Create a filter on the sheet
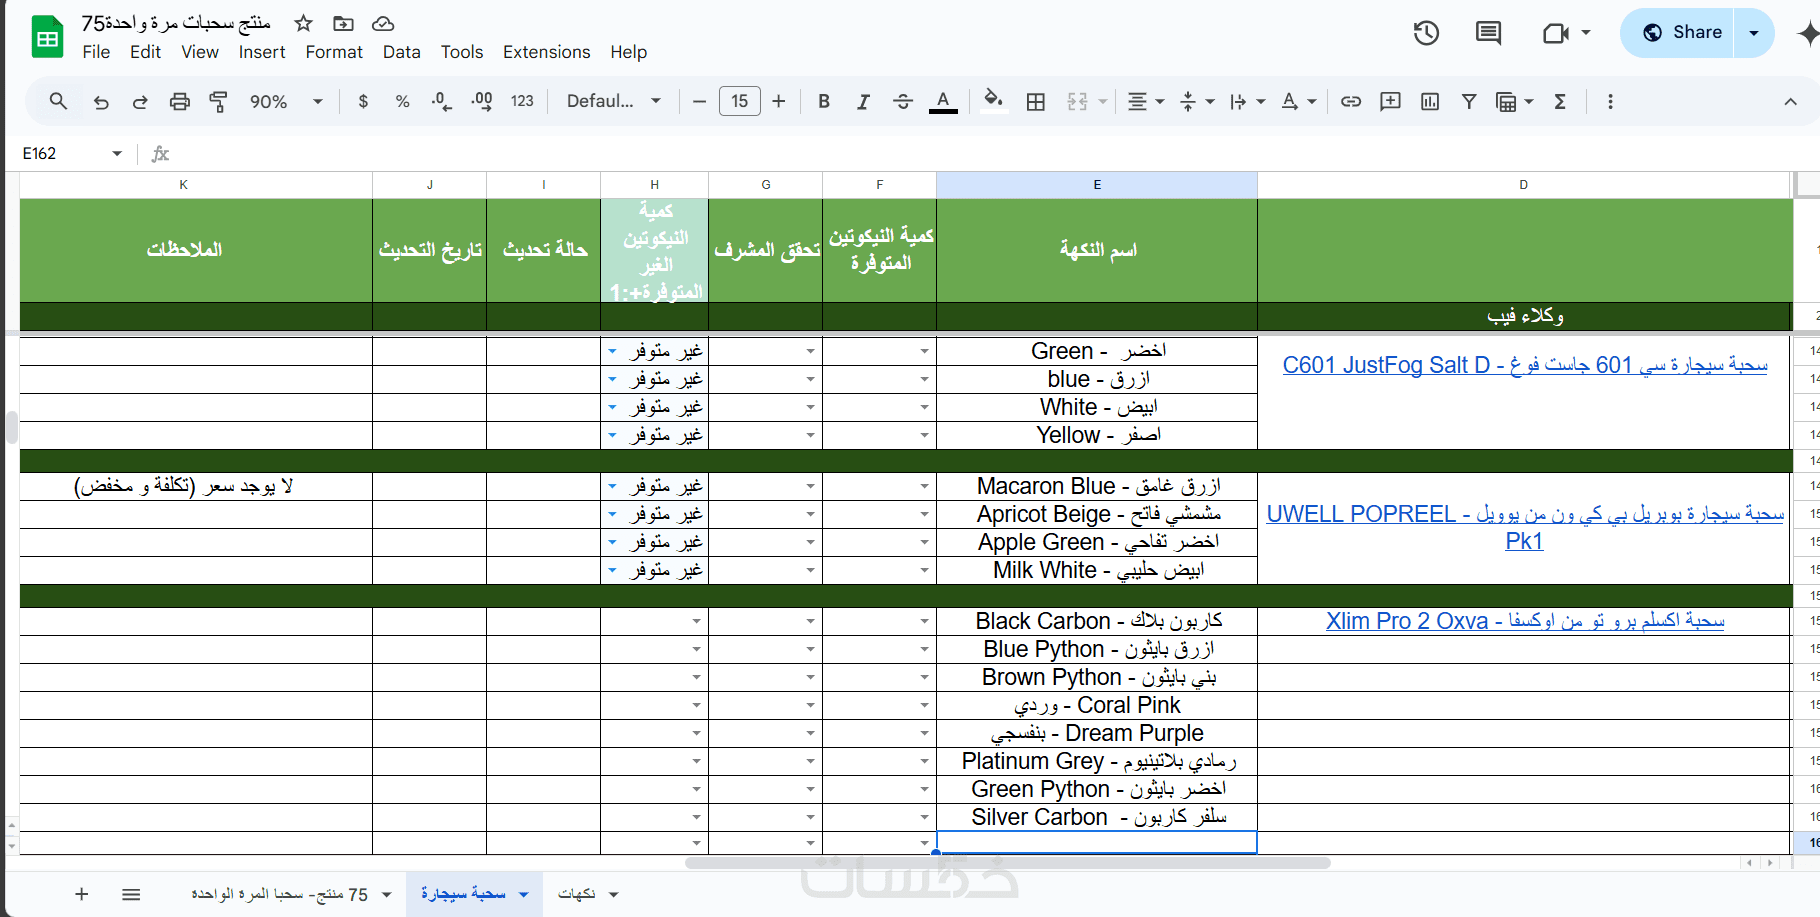Viewport: 1820px width, 917px height. pos(1469,101)
